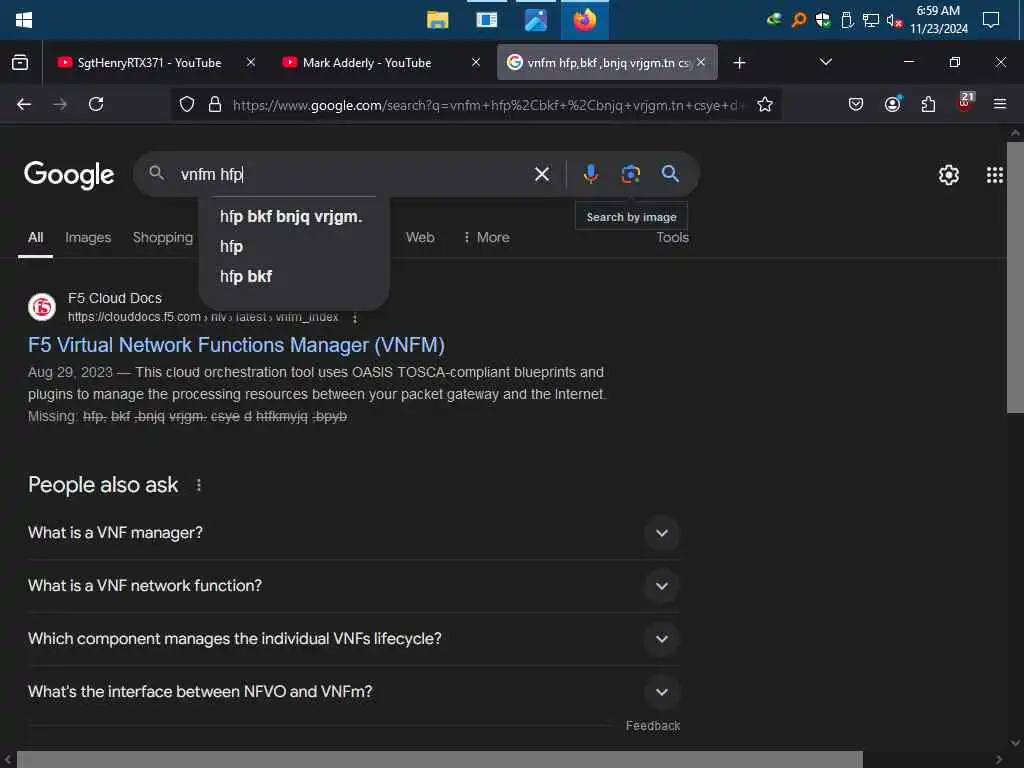
Task: Open a new tab with plus button
Action: pyautogui.click(x=739, y=63)
